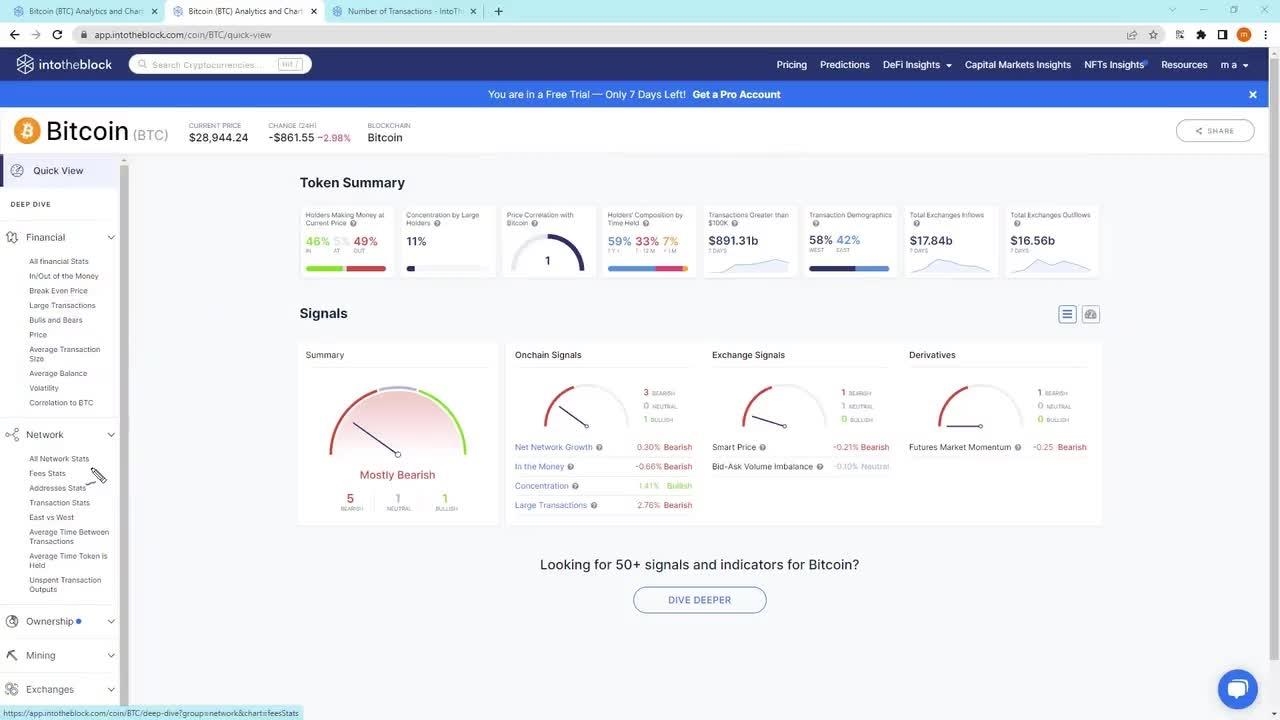Switch Signals to gauge view
Viewport: 1280px width, 720px height.
pos(1091,314)
